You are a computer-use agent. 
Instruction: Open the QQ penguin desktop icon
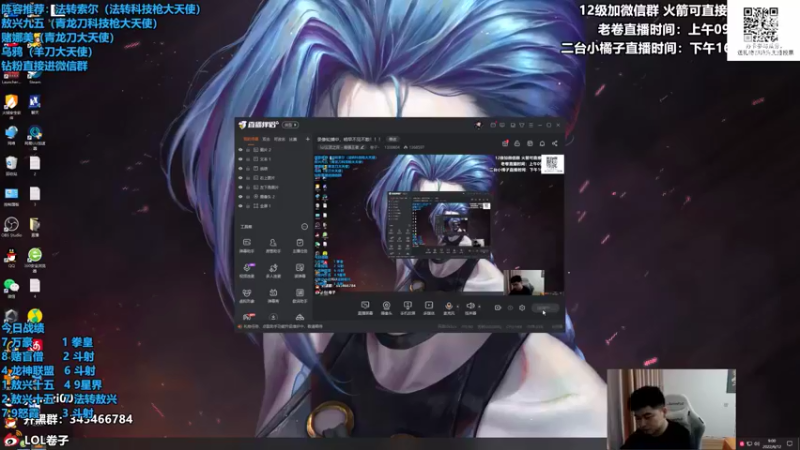click(x=11, y=258)
